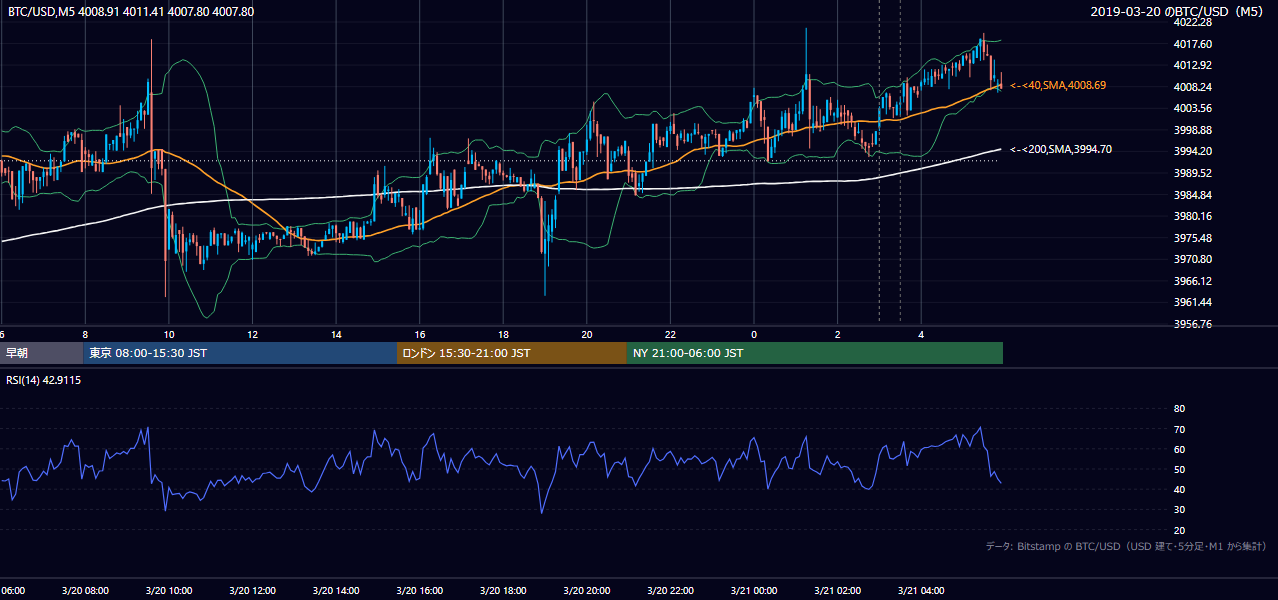Click the RSI 20 level label
Image resolution: width=1278 pixels, height=600 pixels.
(x=1179, y=530)
